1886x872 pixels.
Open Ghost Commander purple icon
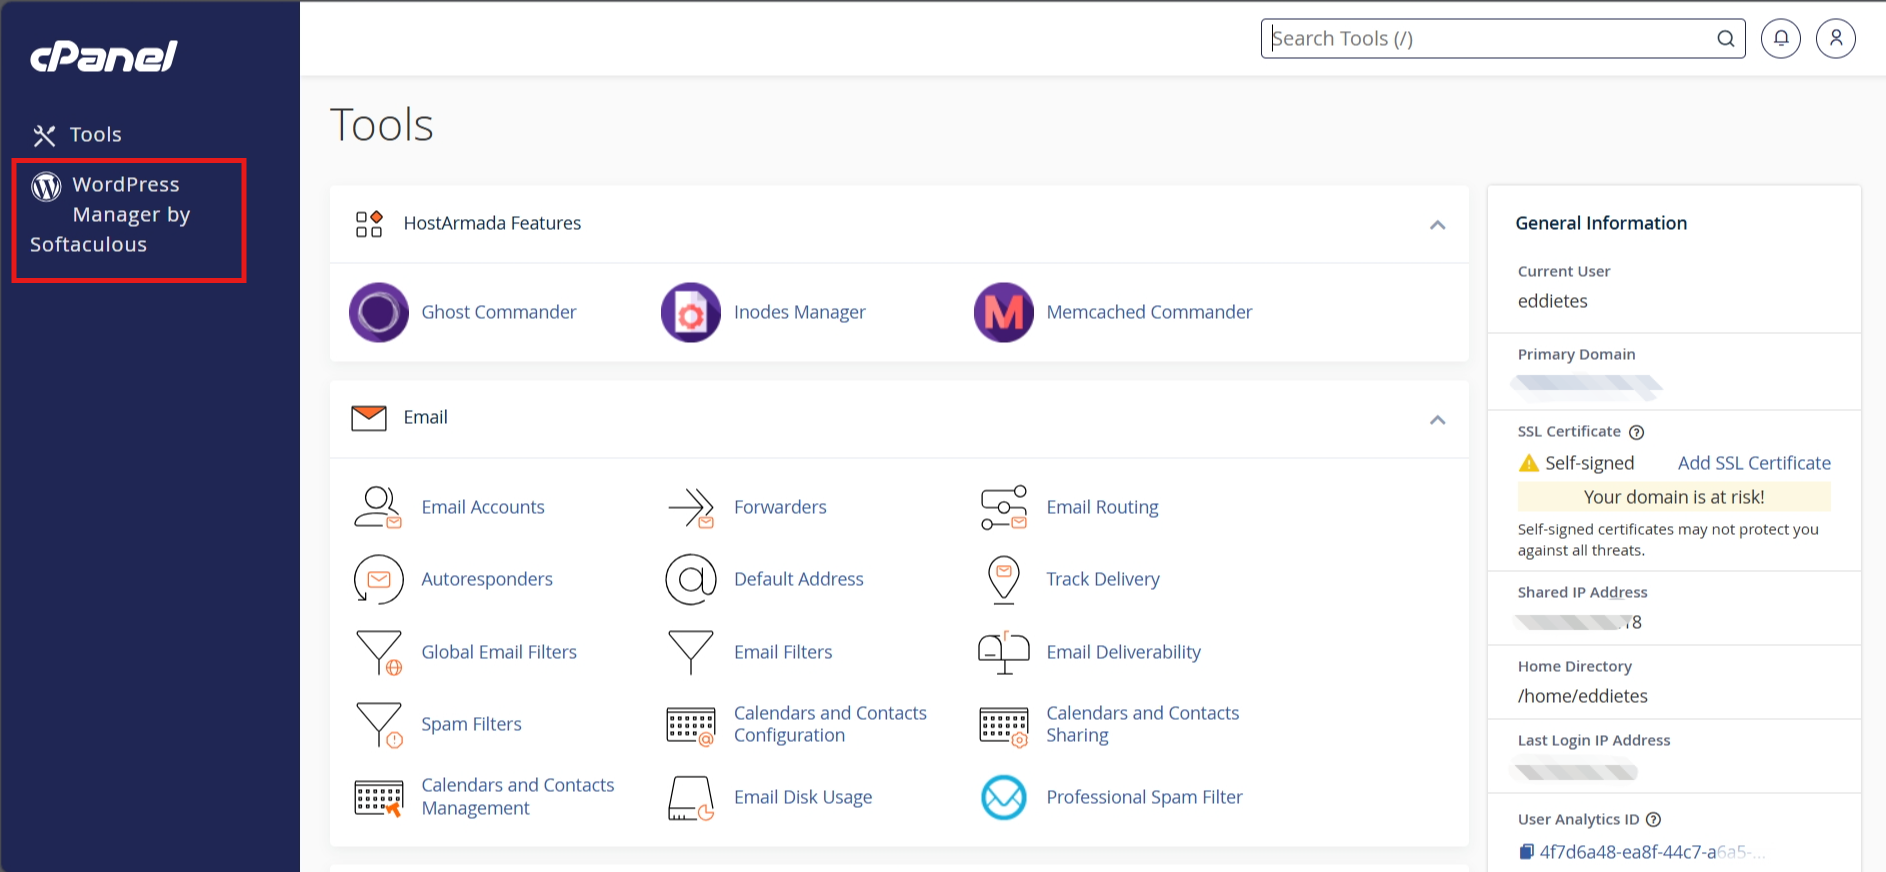tap(379, 312)
